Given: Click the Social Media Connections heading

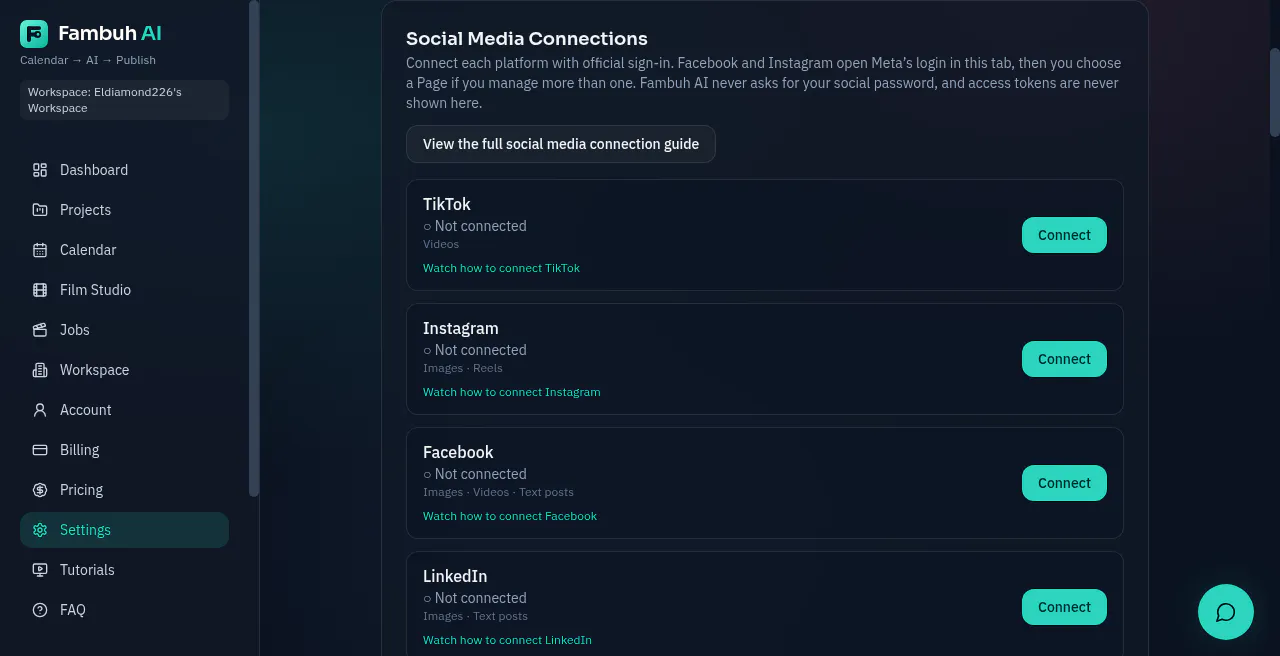Looking at the screenshot, I should tap(527, 39).
